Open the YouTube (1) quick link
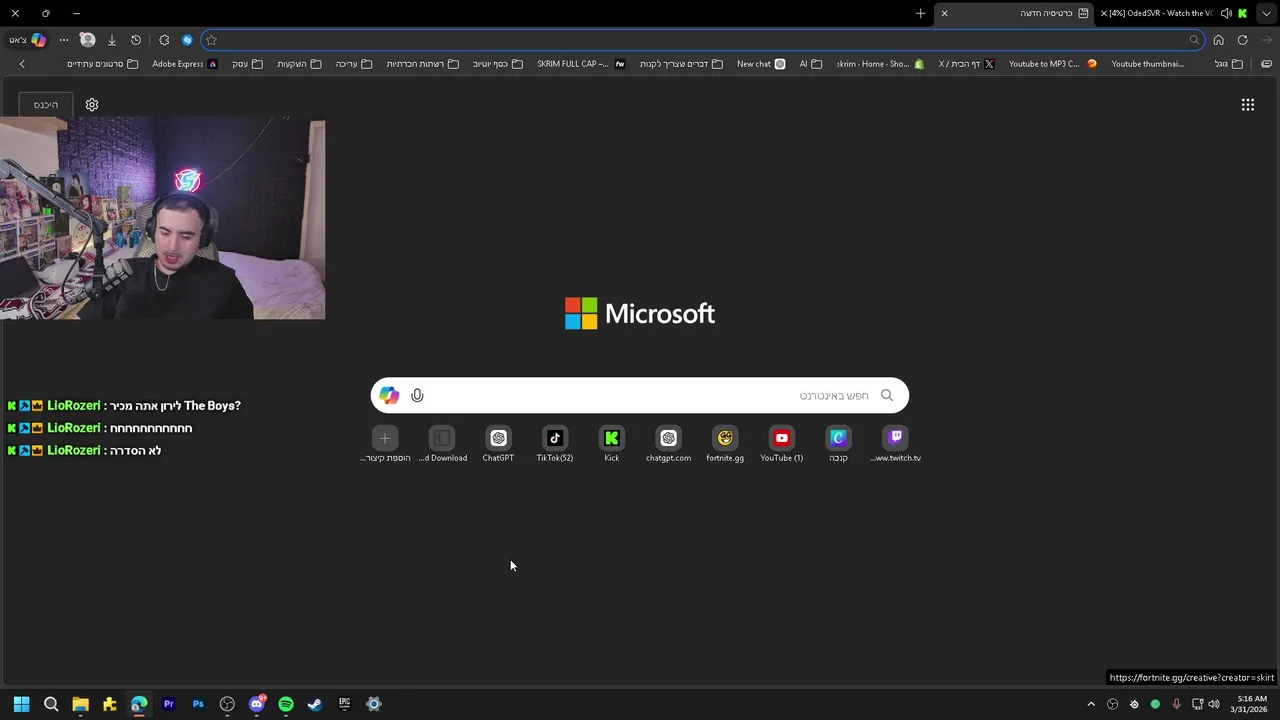Viewport: 1280px width, 720px height. pos(782,444)
